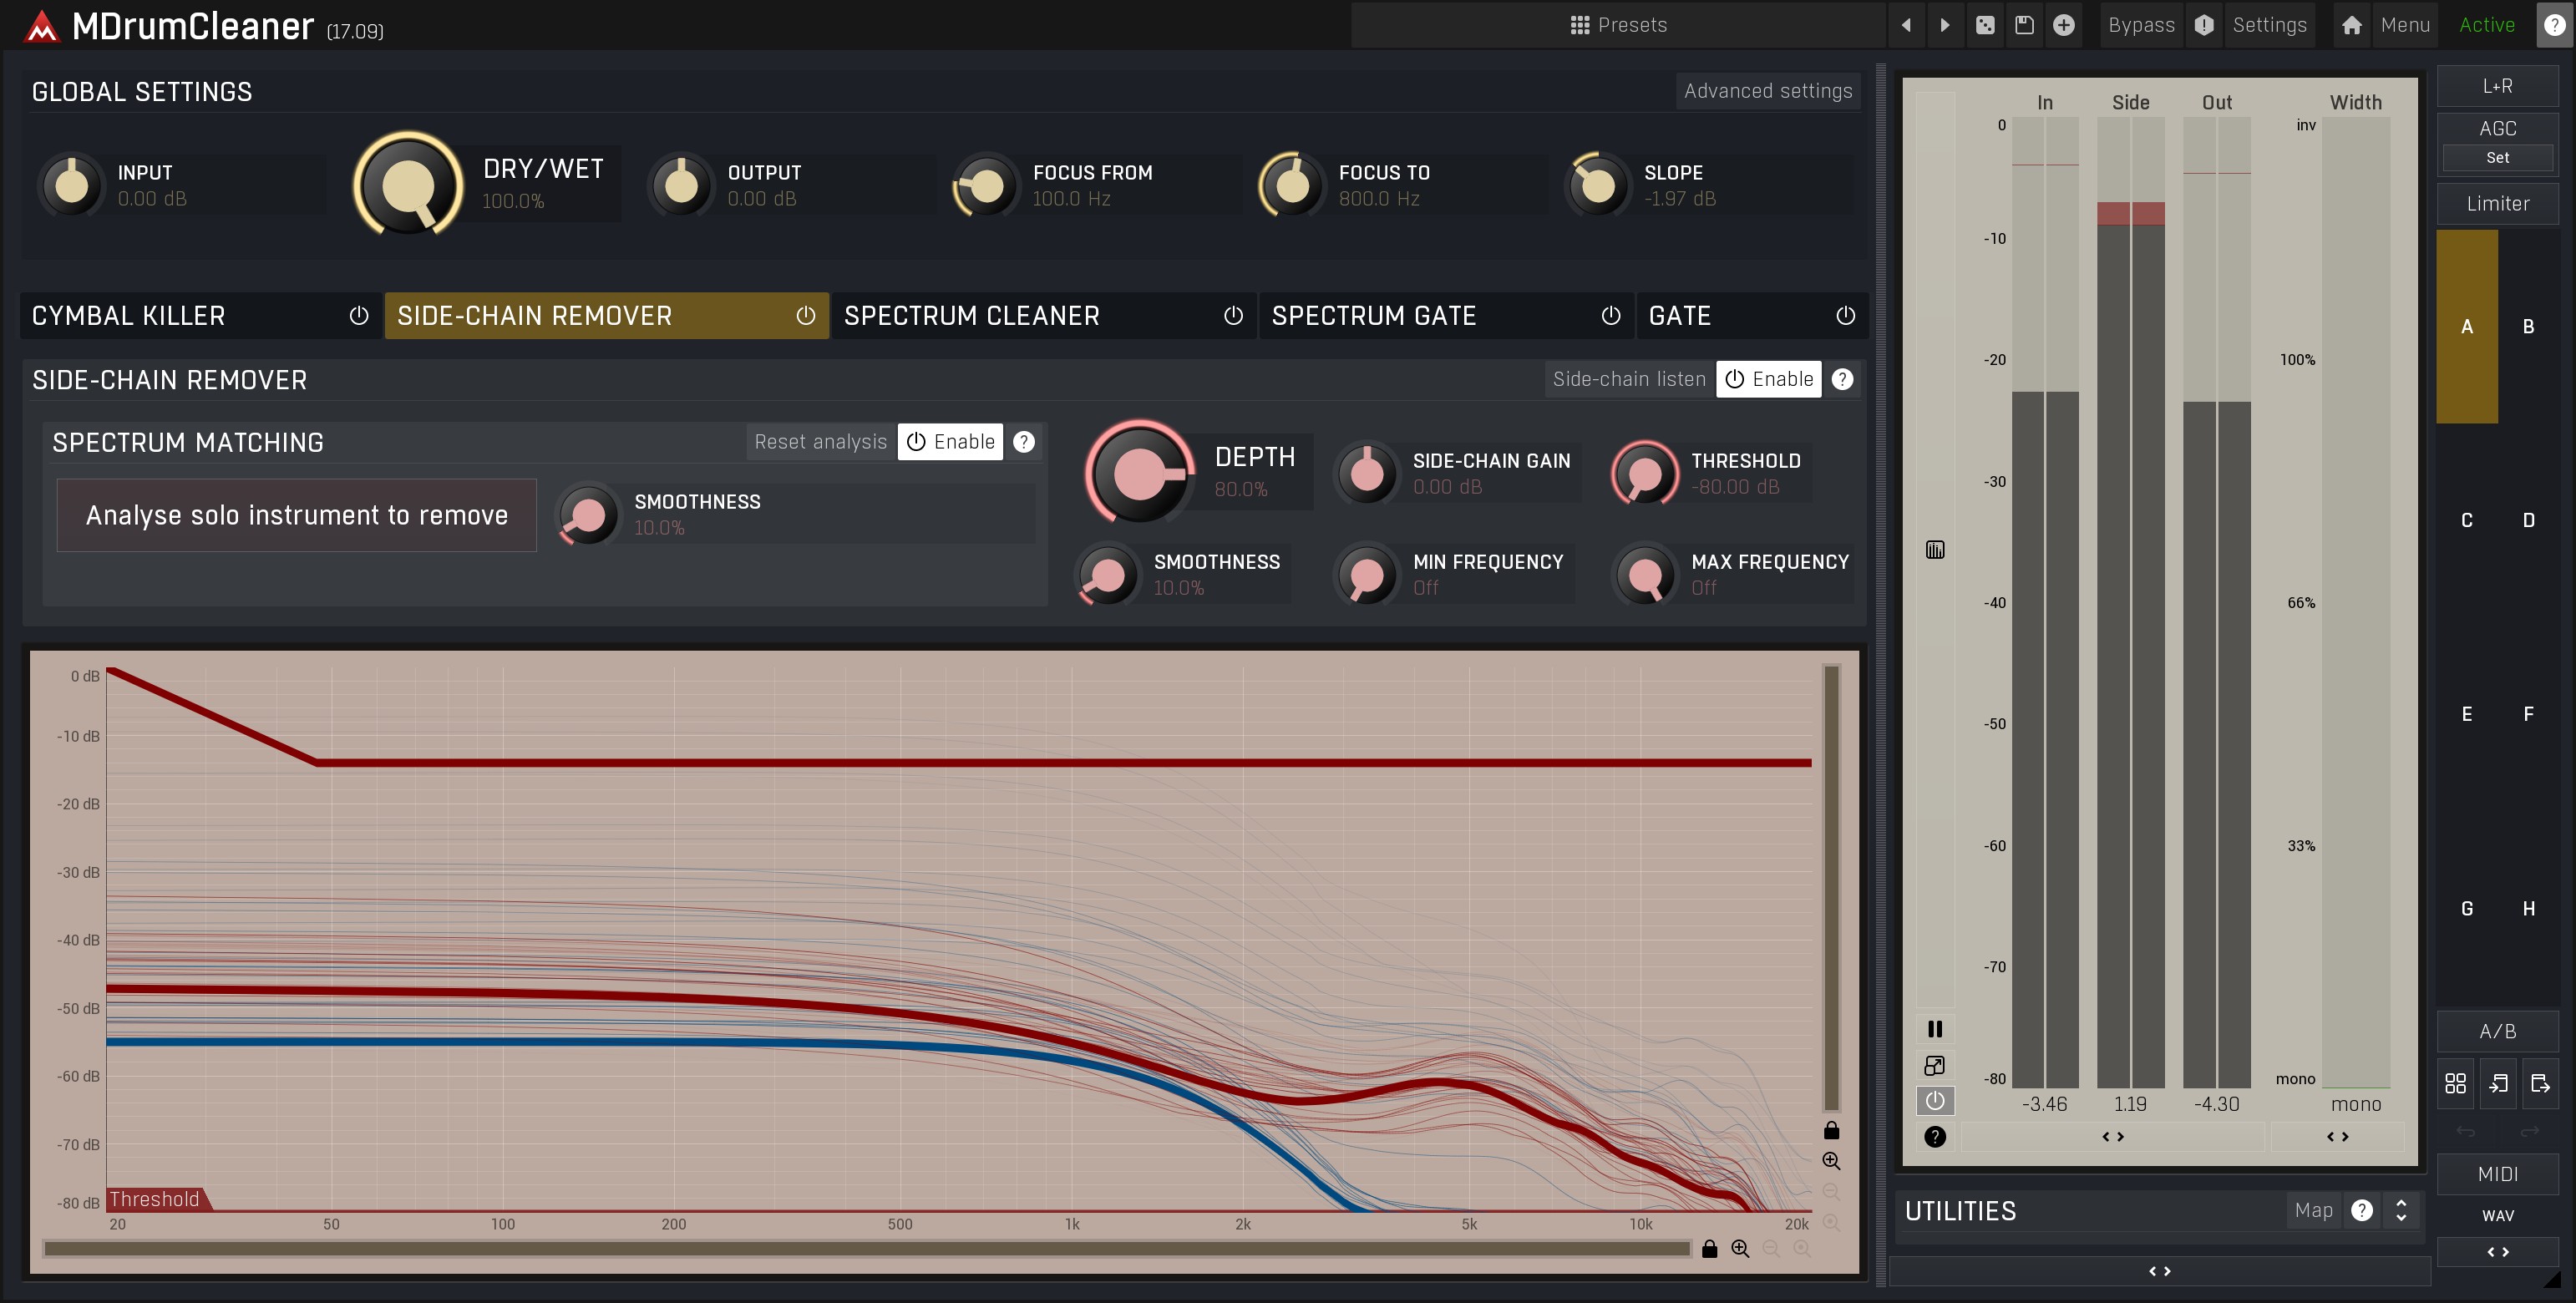Viewport: 2576px width, 1303px height.
Task: Click the MIDI button
Action: [2498, 1174]
